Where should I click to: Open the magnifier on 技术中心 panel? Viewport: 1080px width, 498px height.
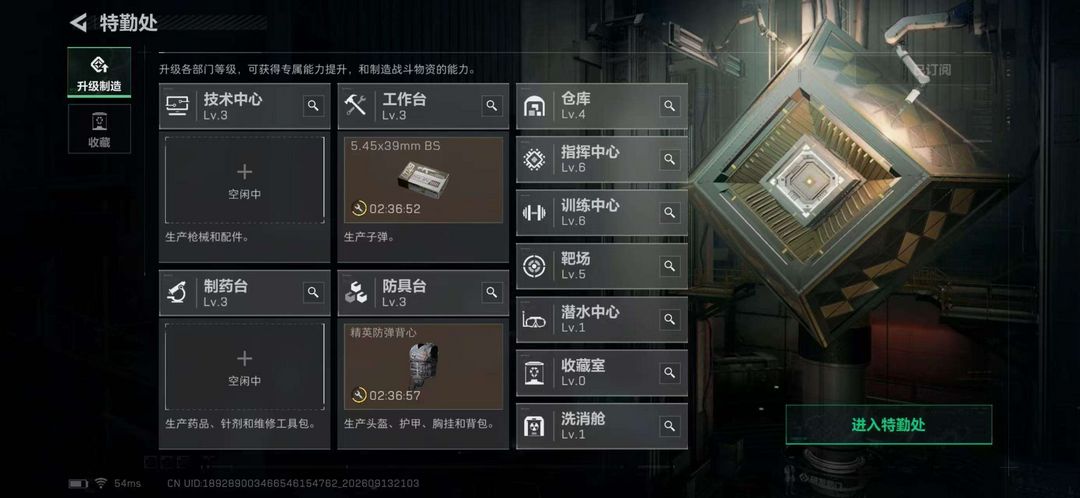point(313,105)
